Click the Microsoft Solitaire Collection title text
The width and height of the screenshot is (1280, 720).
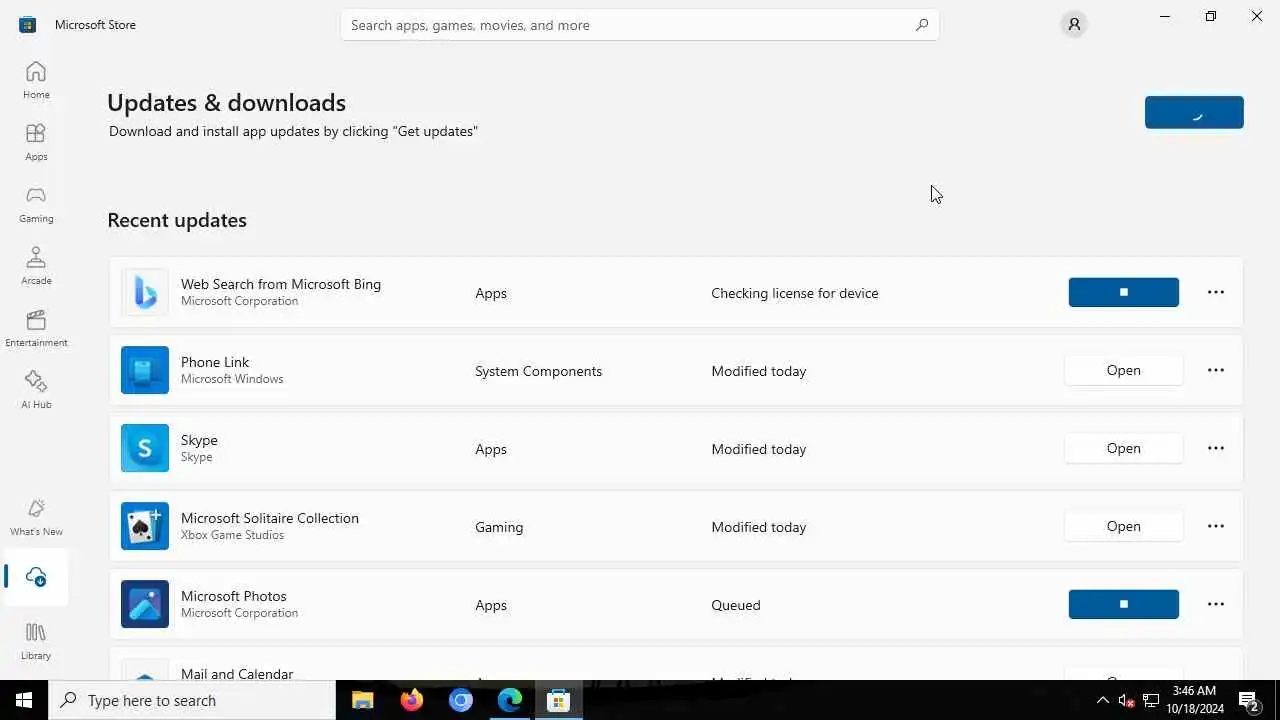click(x=270, y=518)
